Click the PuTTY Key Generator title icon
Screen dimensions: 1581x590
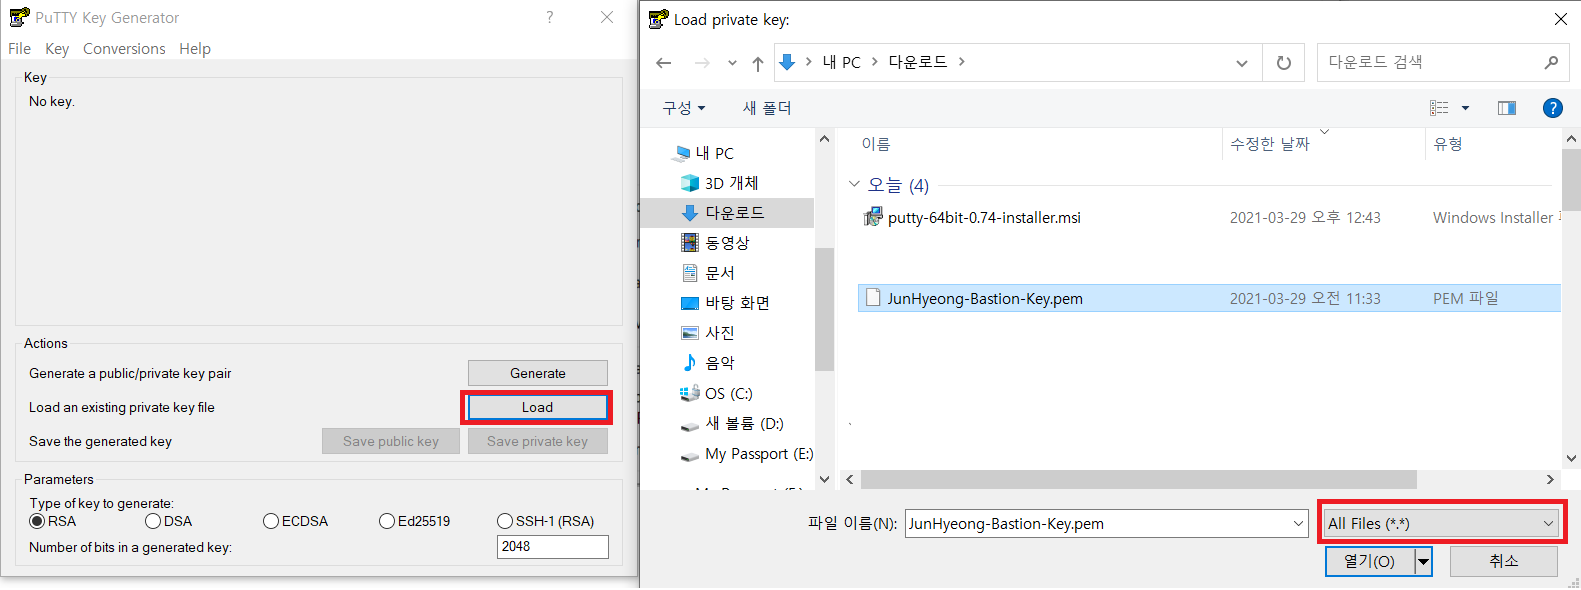point(19,17)
